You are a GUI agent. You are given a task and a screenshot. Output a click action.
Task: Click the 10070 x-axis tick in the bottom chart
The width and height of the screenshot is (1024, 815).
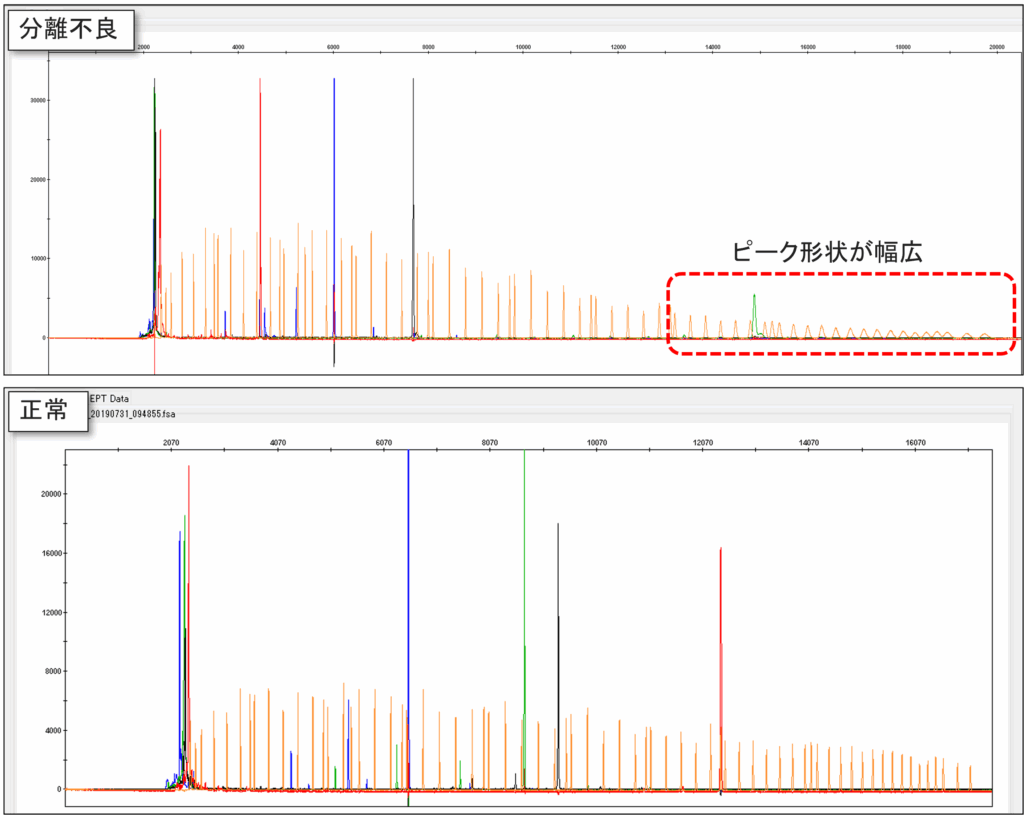click(x=596, y=441)
